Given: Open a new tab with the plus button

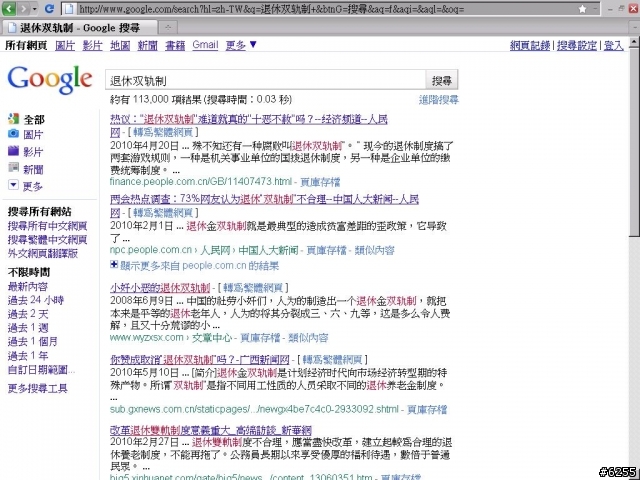Looking at the screenshot, I should [x=168, y=27].
